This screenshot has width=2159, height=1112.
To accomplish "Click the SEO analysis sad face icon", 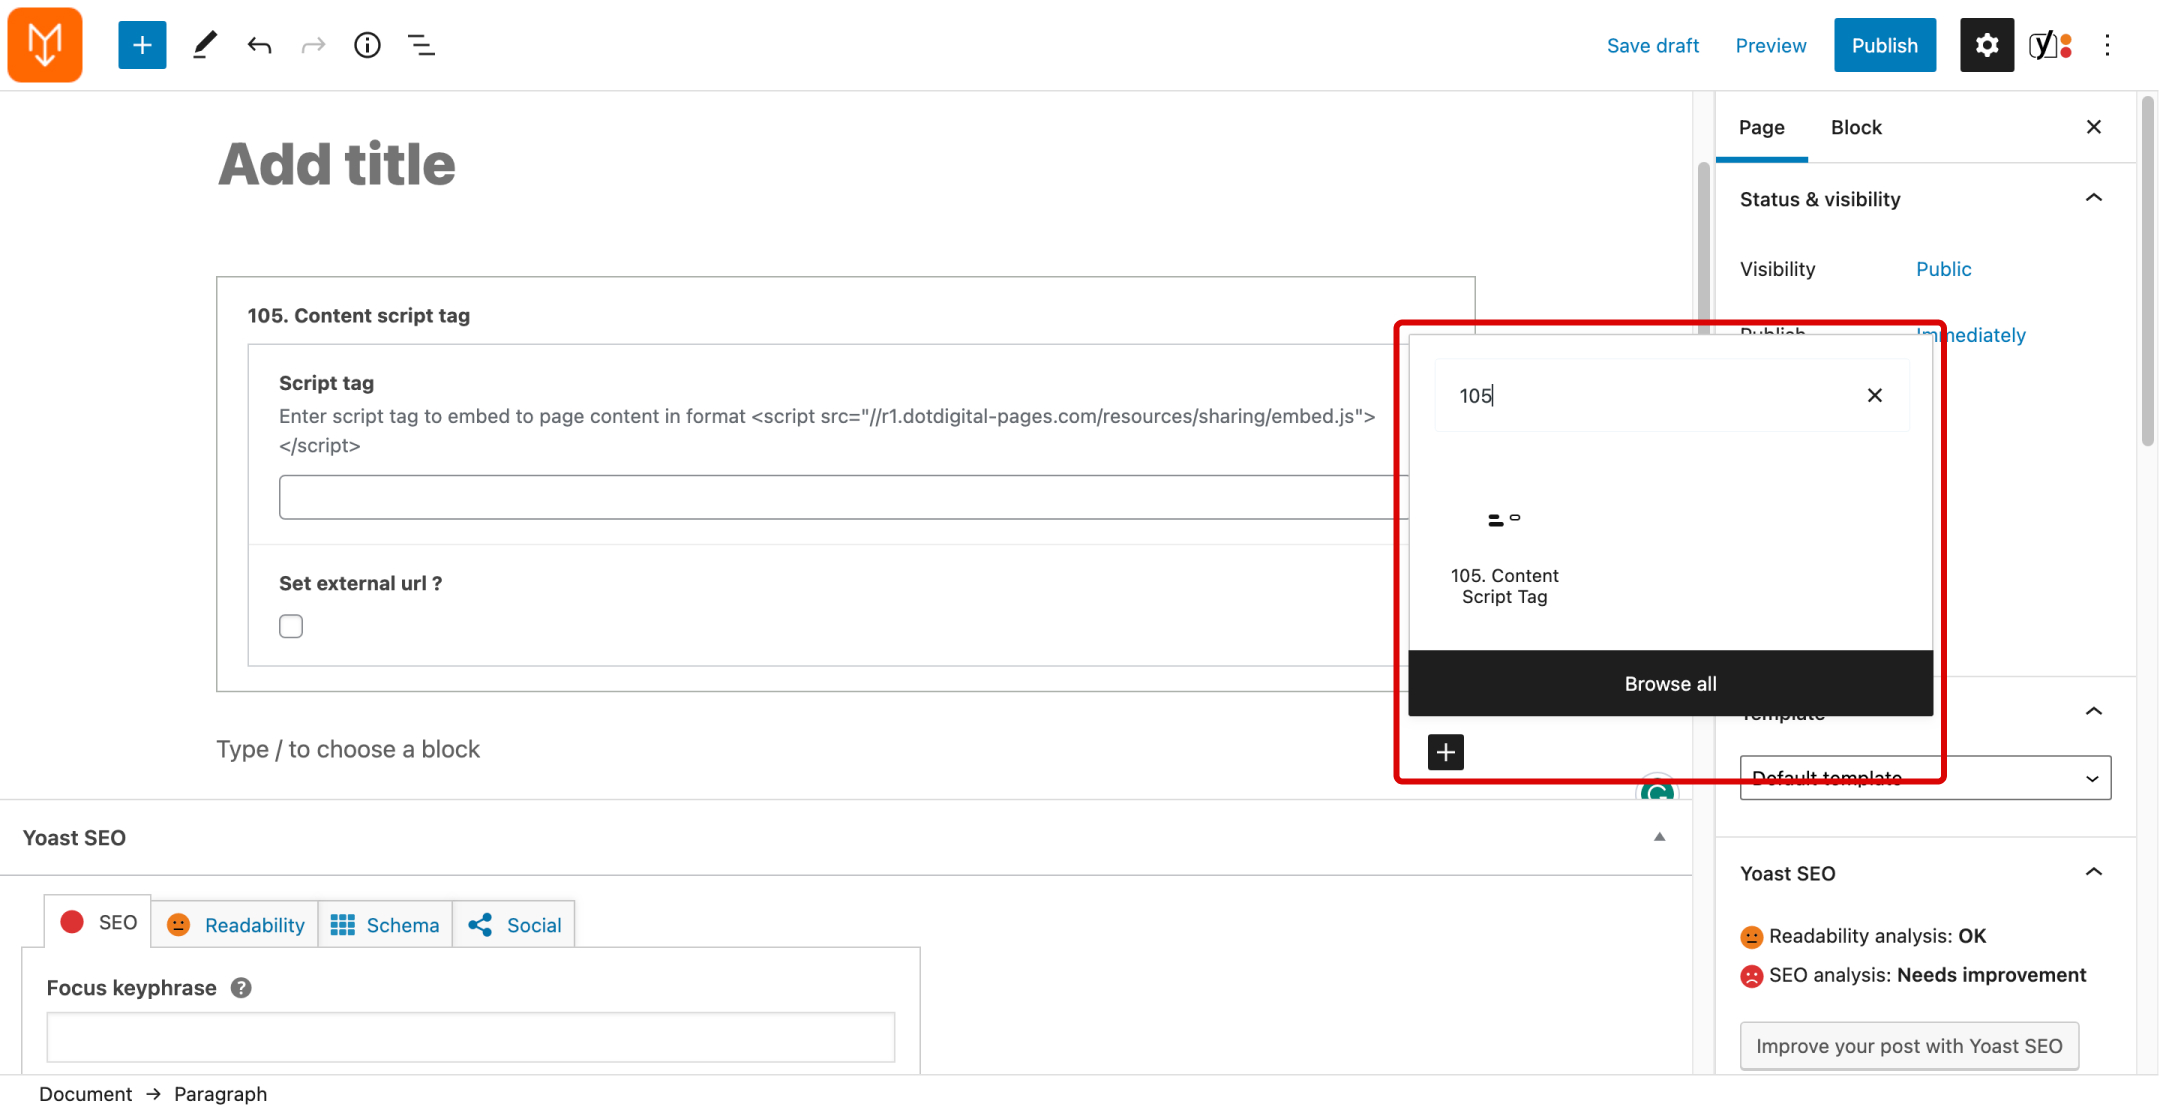I will coord(1751,976).
